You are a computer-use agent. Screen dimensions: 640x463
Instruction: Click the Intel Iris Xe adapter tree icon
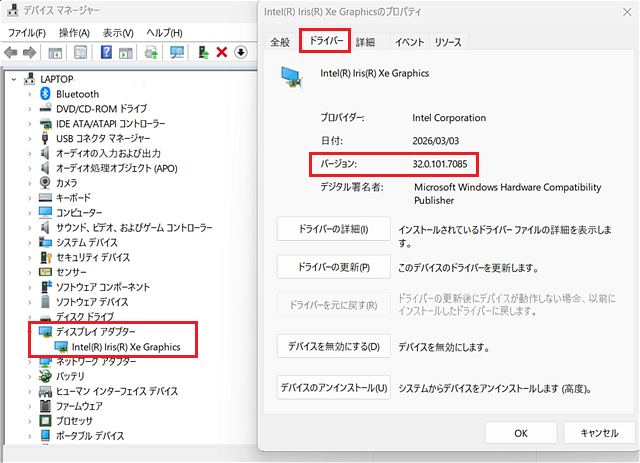click(61, 347)
